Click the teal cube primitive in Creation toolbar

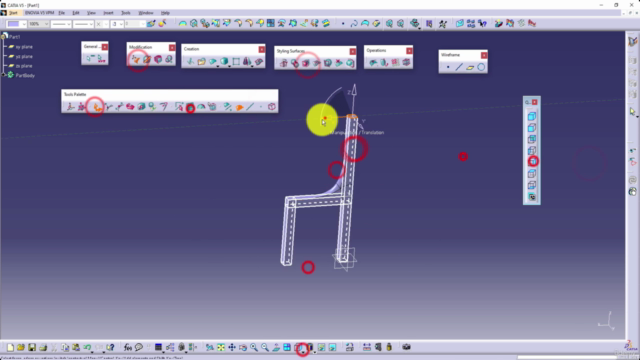click(224, 62)
